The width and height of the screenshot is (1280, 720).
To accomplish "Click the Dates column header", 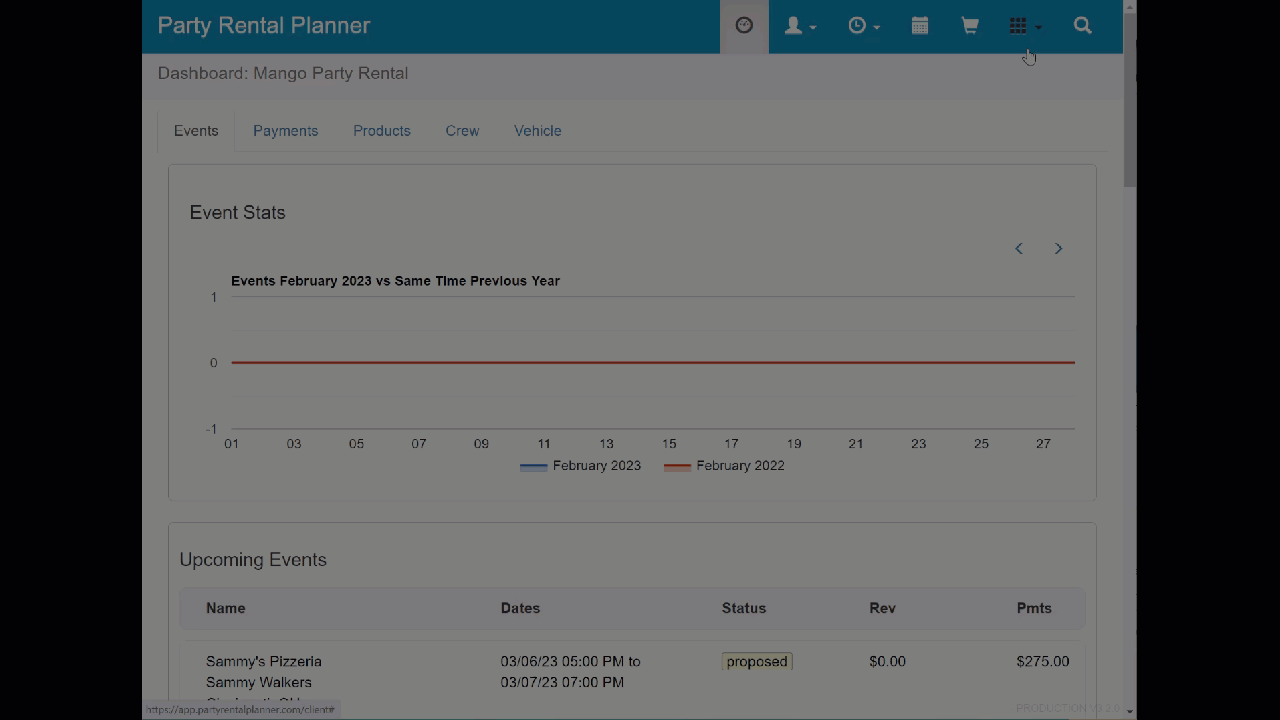I will coord(520,608).
